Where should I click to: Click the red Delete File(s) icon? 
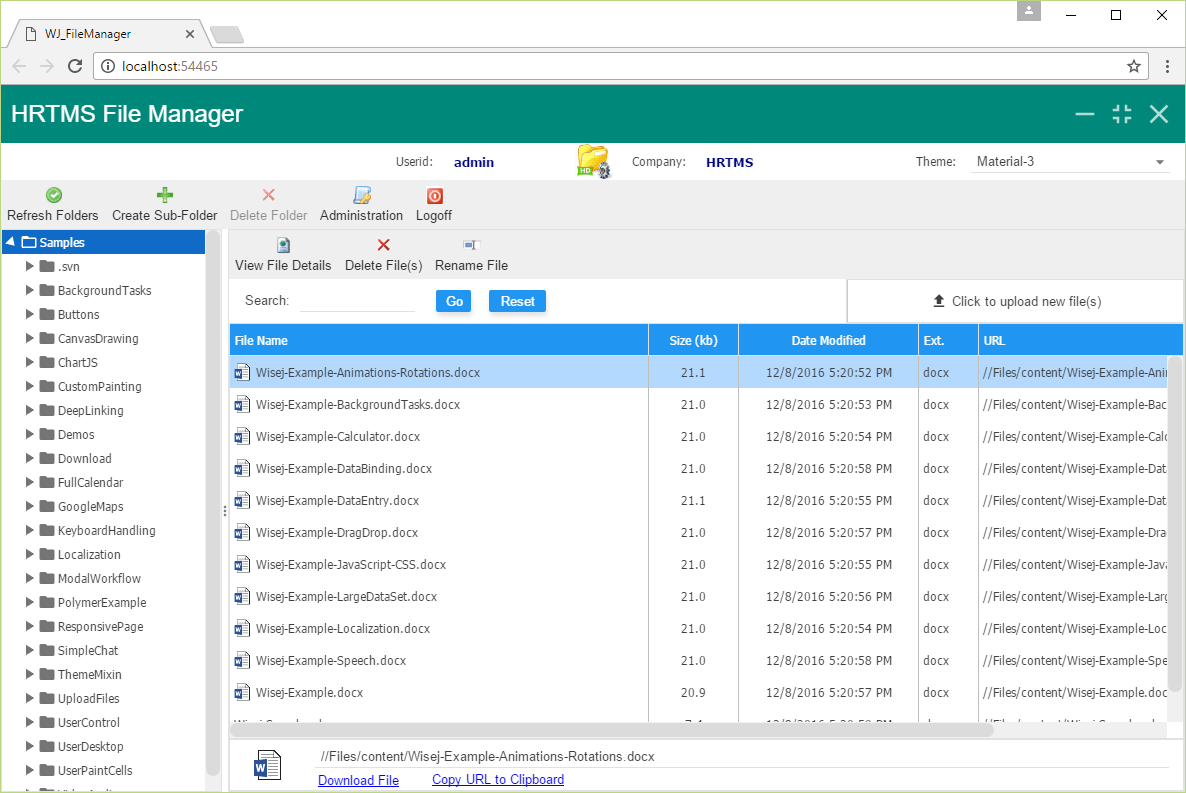[x=384, y=243]
